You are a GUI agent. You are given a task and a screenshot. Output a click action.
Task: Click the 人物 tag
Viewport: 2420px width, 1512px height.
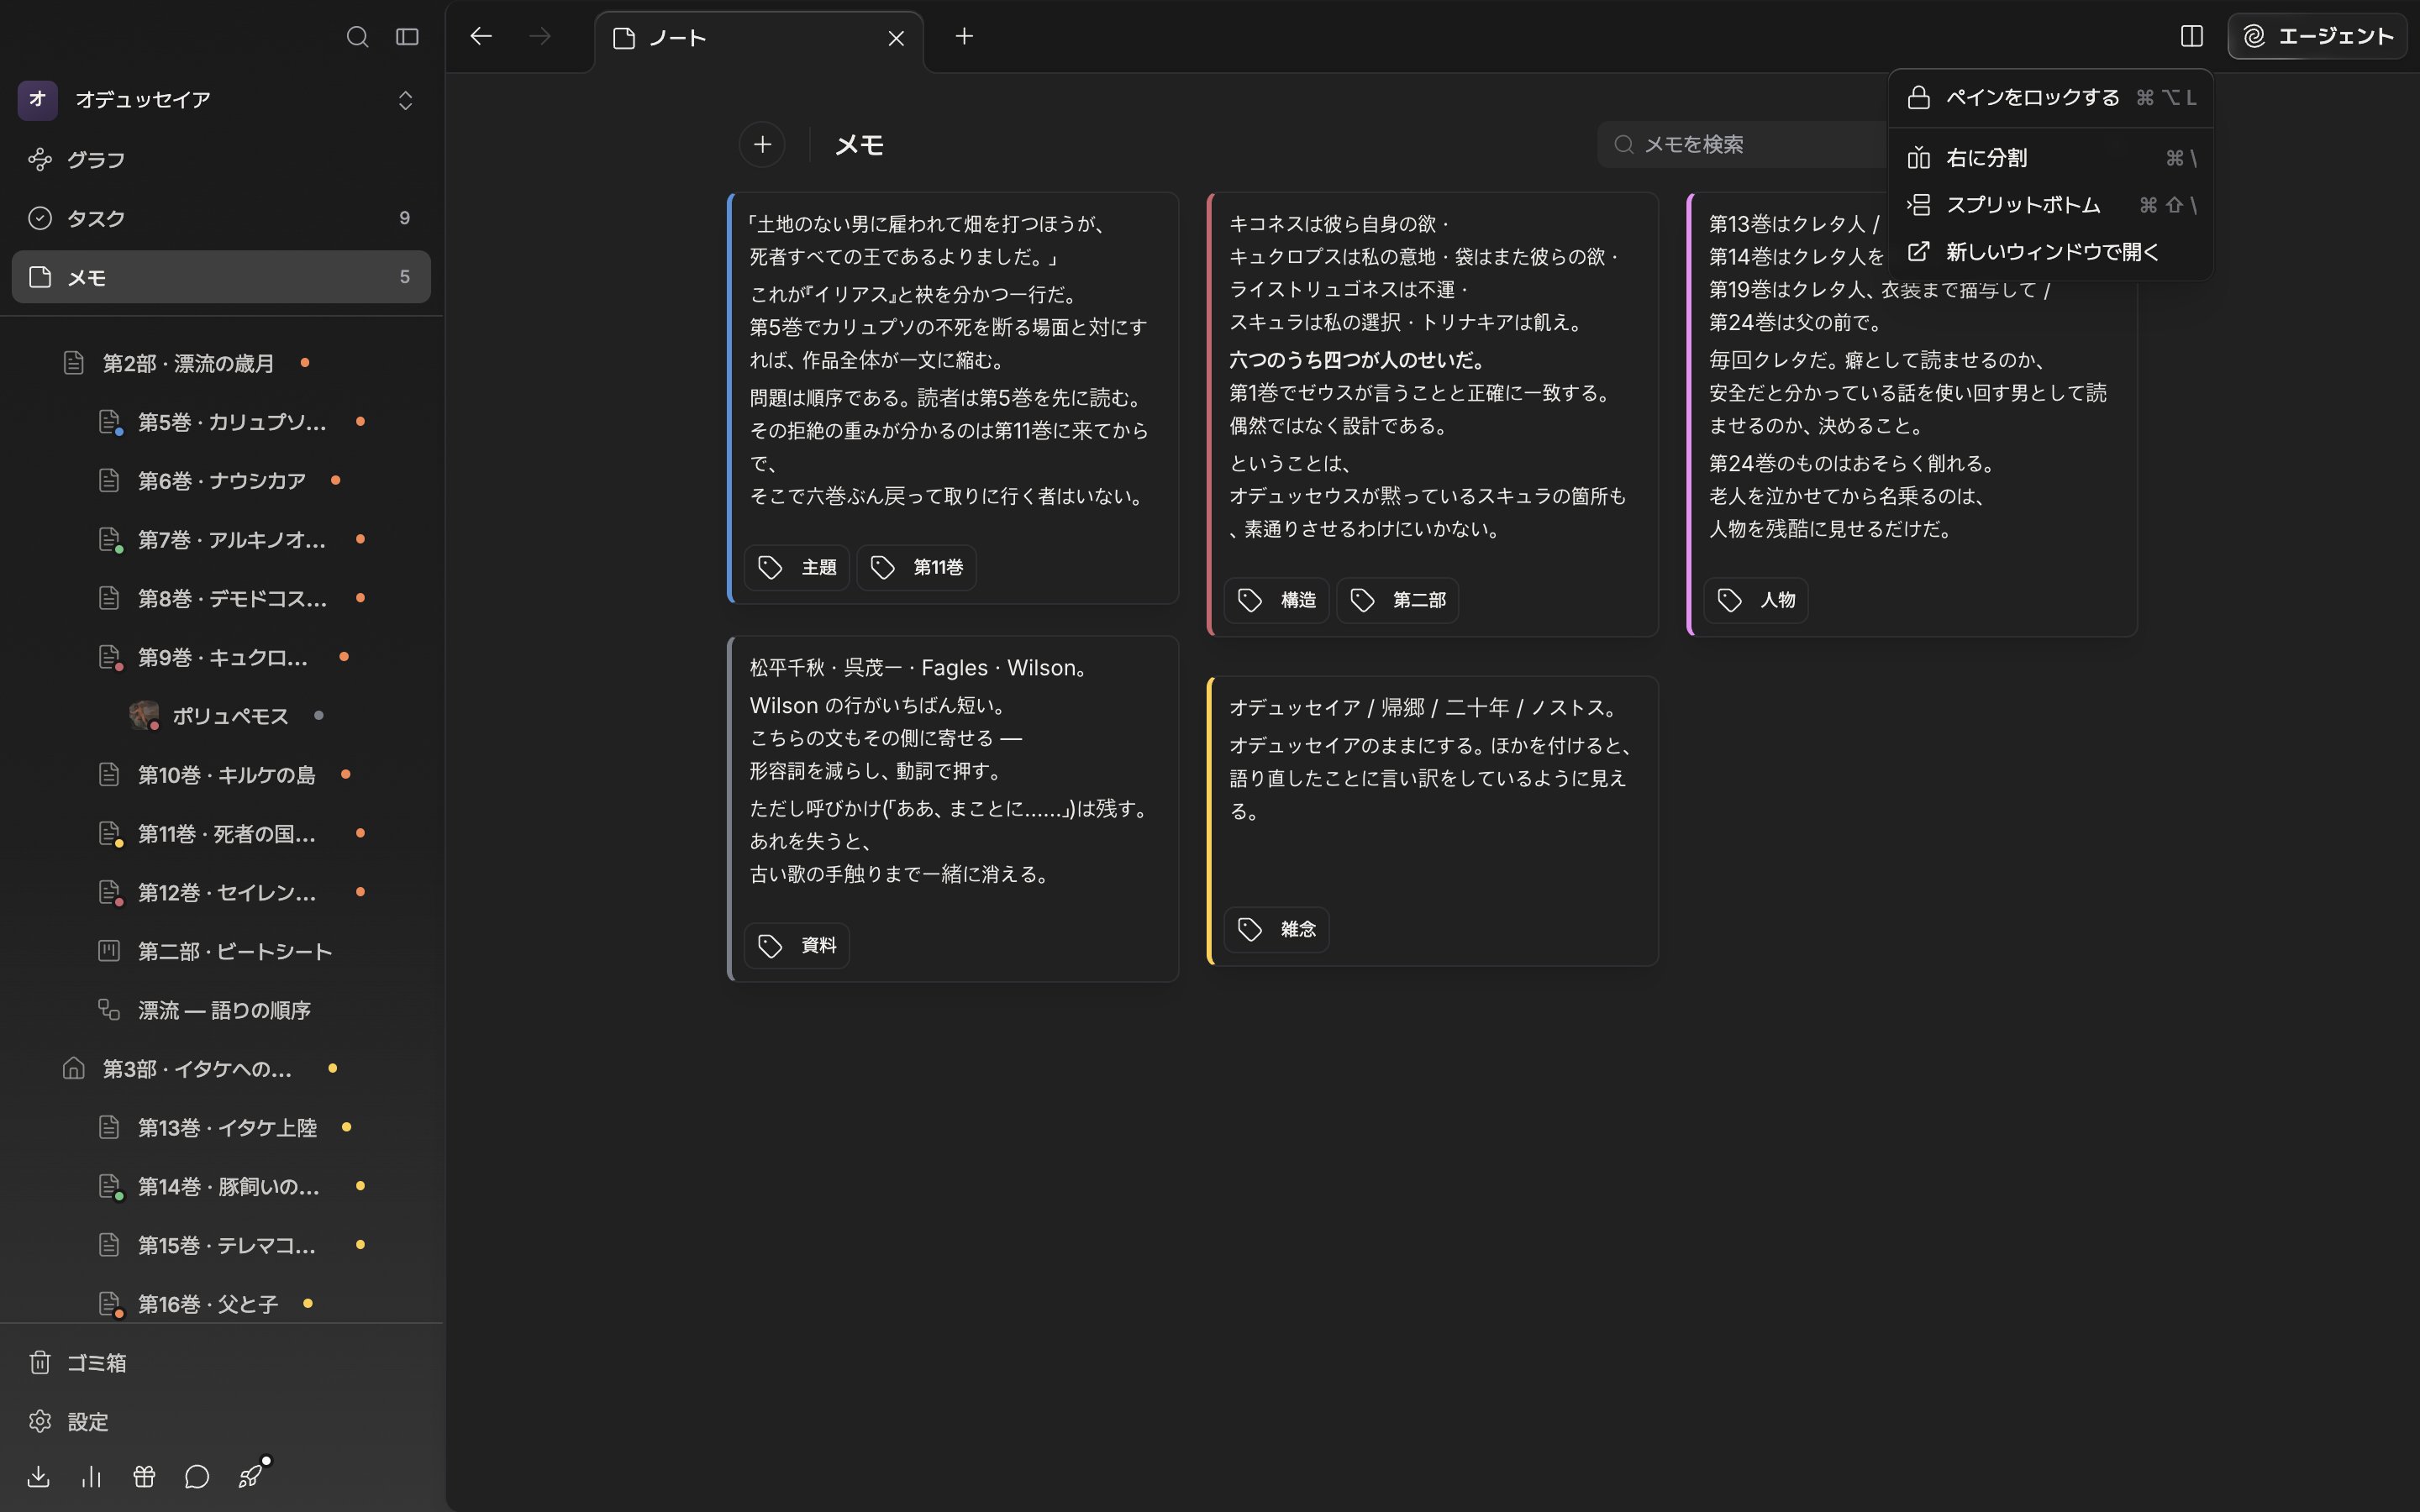tap(1756, 600)
